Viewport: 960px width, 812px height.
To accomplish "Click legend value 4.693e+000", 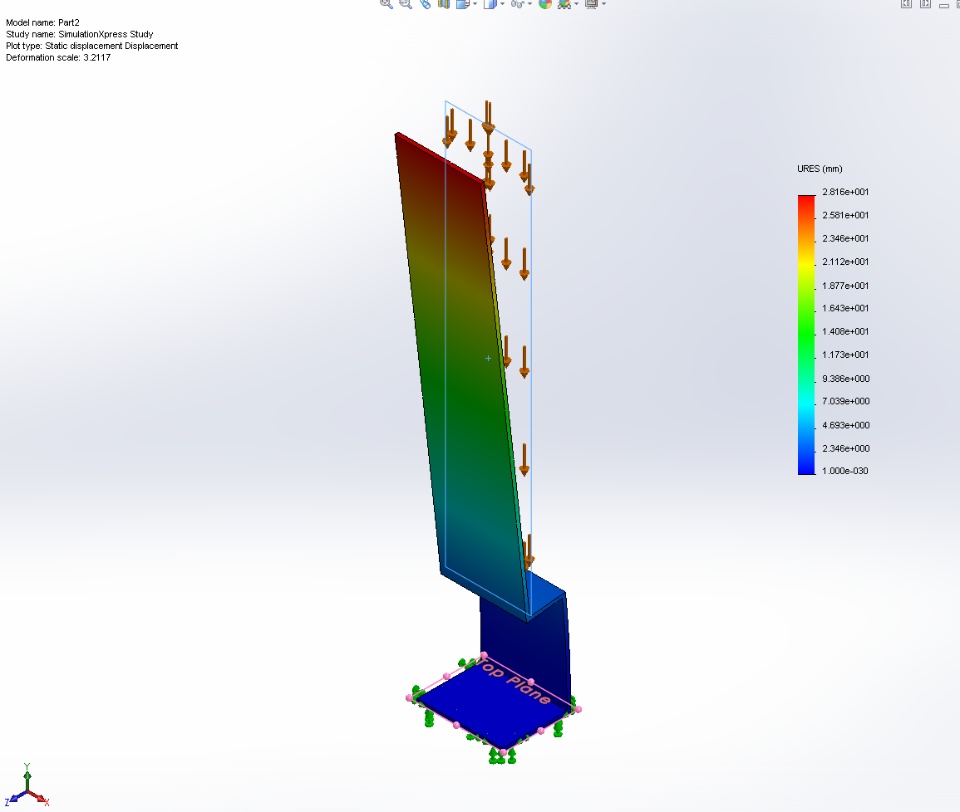I will 846,425.
